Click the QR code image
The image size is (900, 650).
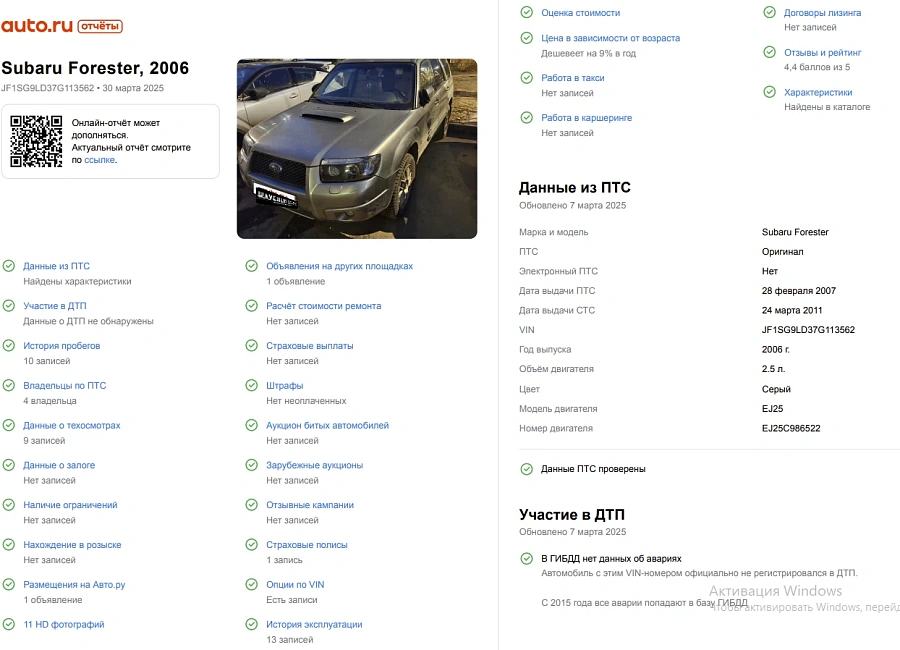pyautogui.click(x=36, y=141)
